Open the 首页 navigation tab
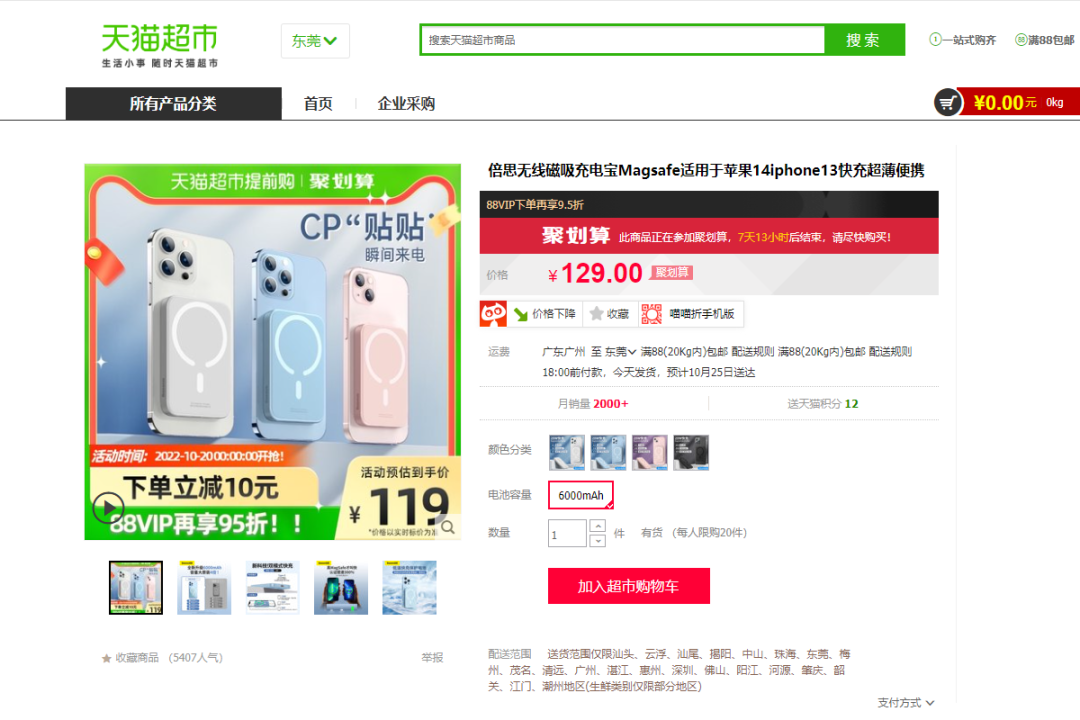This screenshot has height=720, width=1080. (x=318, y=104)
